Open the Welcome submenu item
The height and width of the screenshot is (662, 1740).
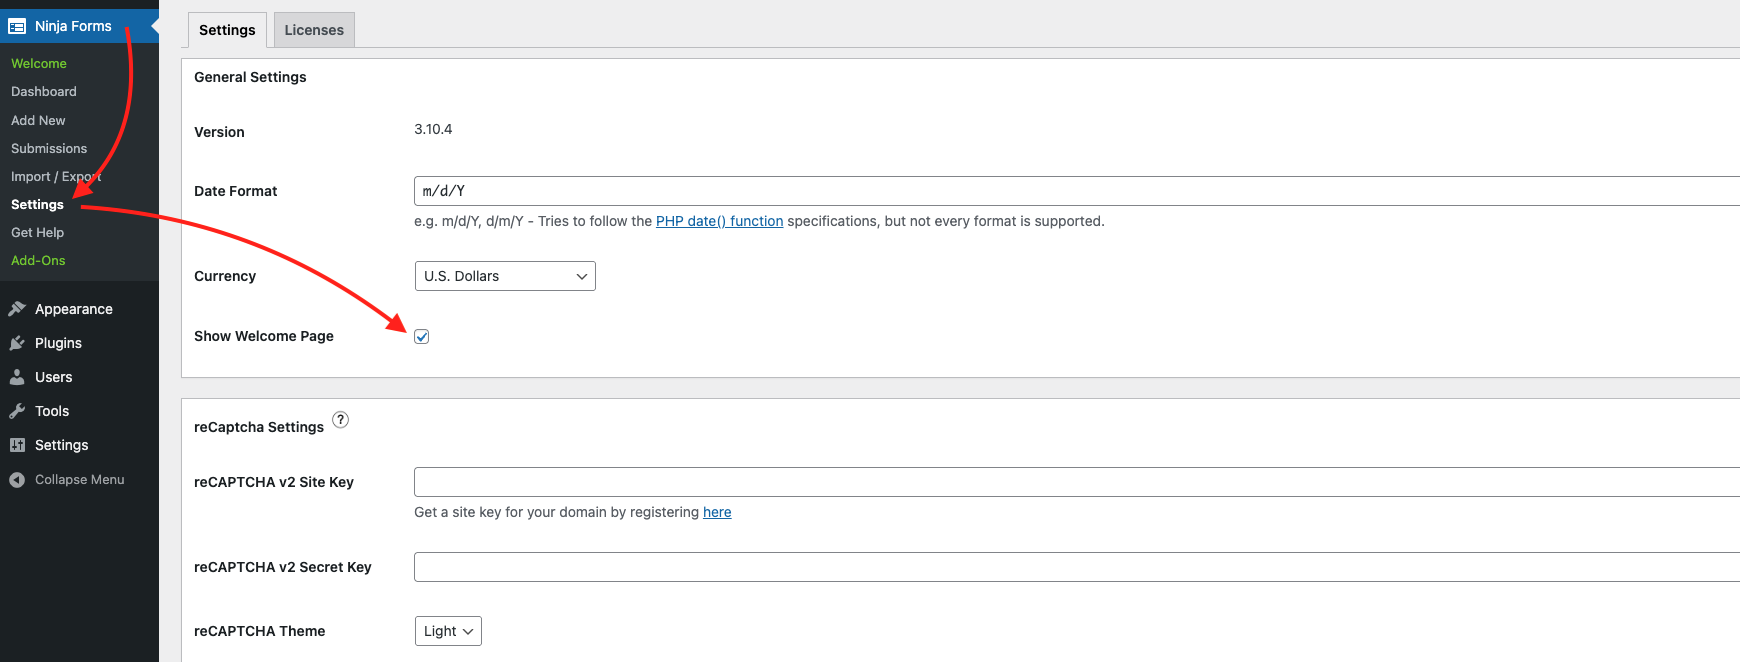point(39,63)
